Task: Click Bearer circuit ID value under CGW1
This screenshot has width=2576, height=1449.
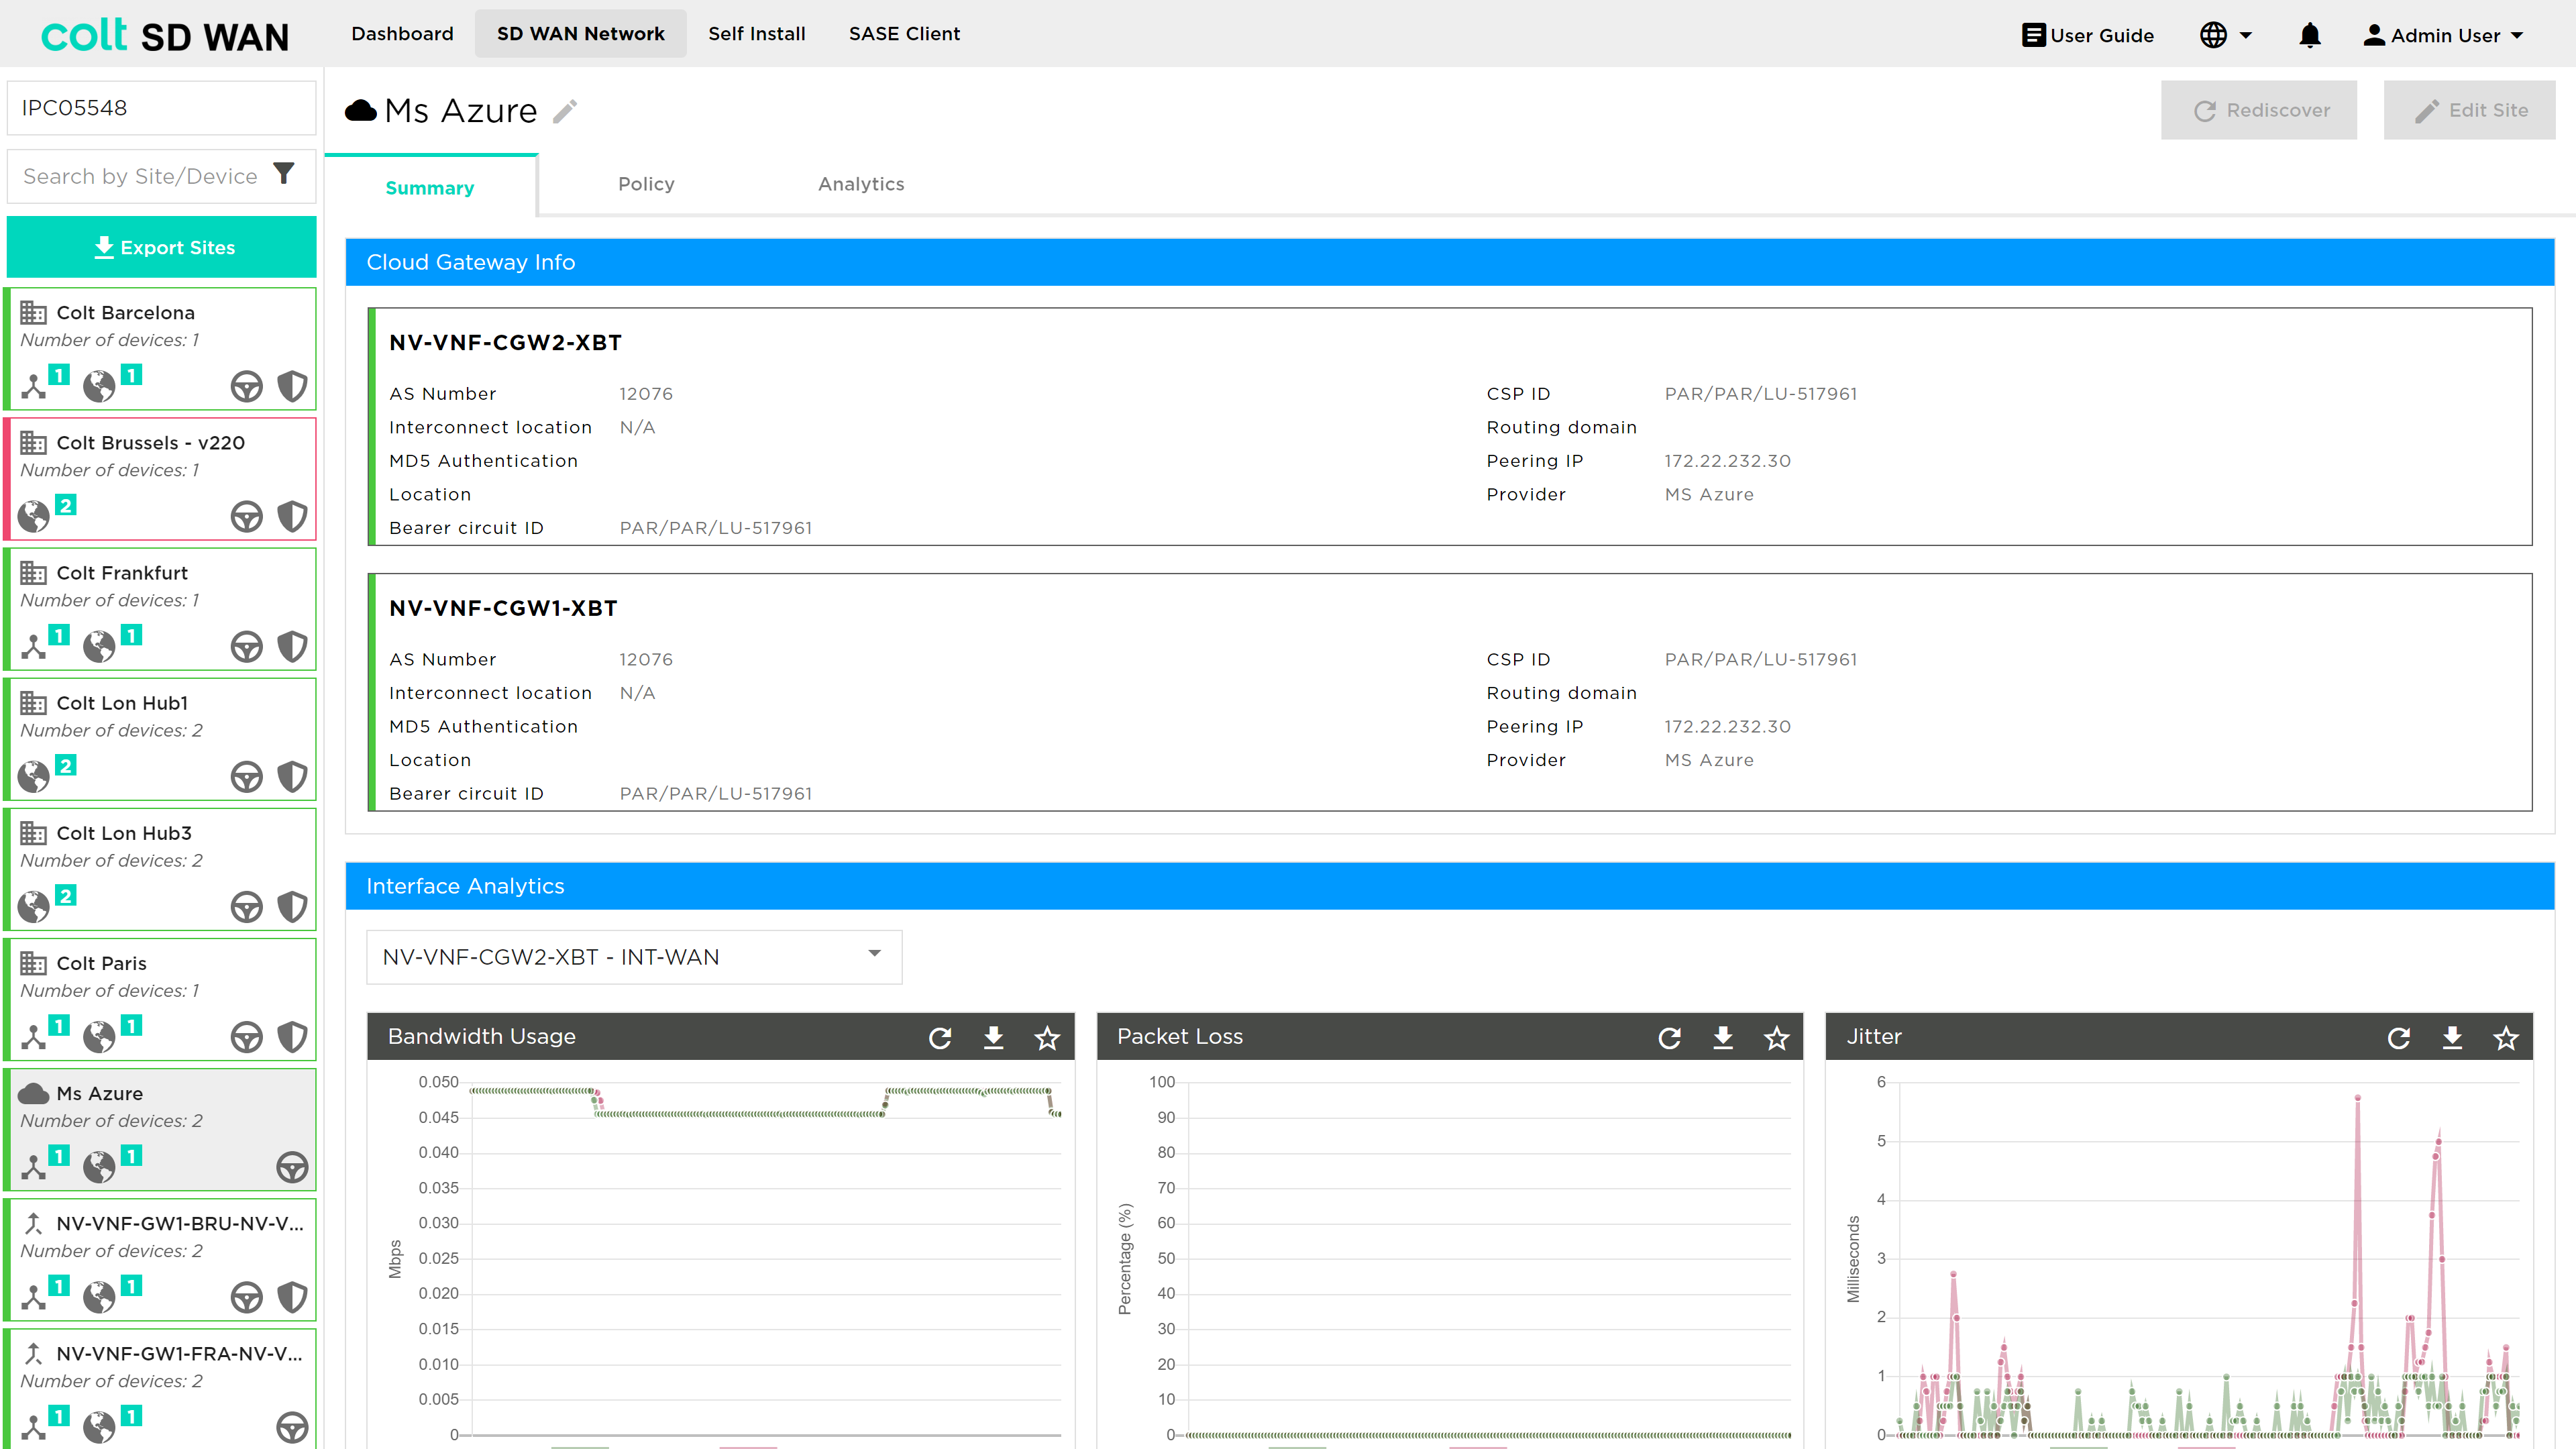Action: [x=716, y=794]
